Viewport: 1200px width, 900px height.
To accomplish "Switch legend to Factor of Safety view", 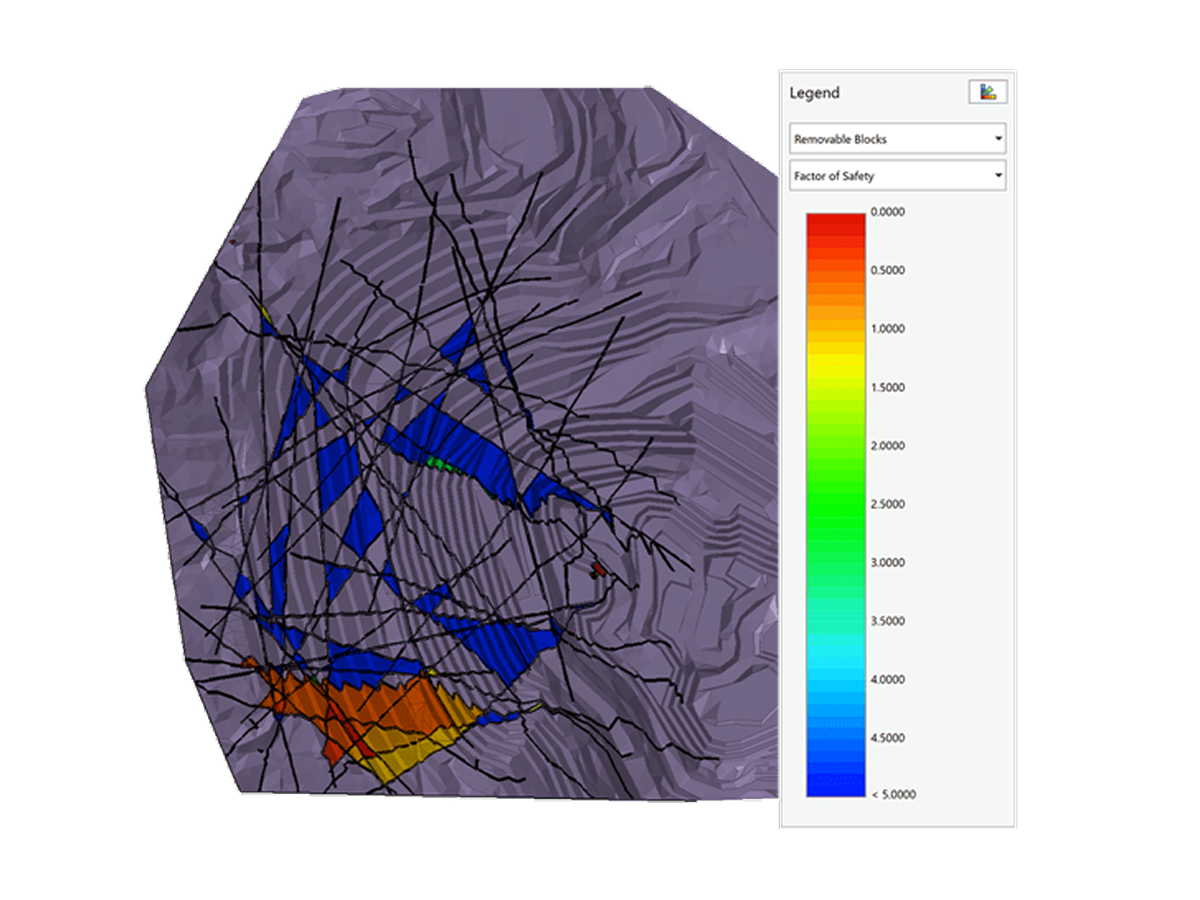I will (897, 175).
